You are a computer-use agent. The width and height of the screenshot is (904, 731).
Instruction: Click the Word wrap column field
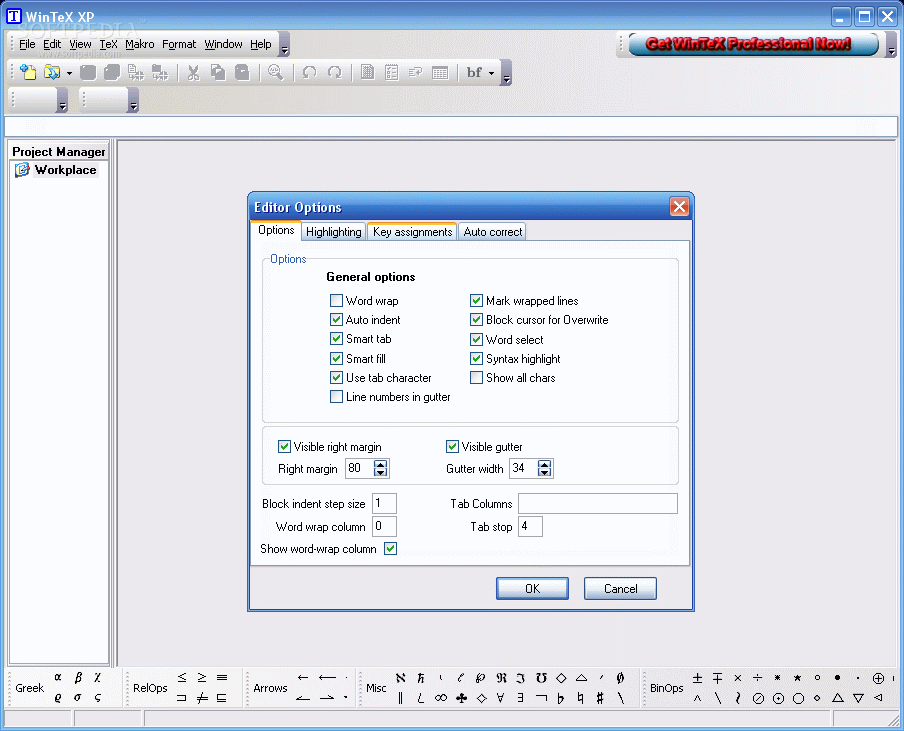tap(385, 526)
